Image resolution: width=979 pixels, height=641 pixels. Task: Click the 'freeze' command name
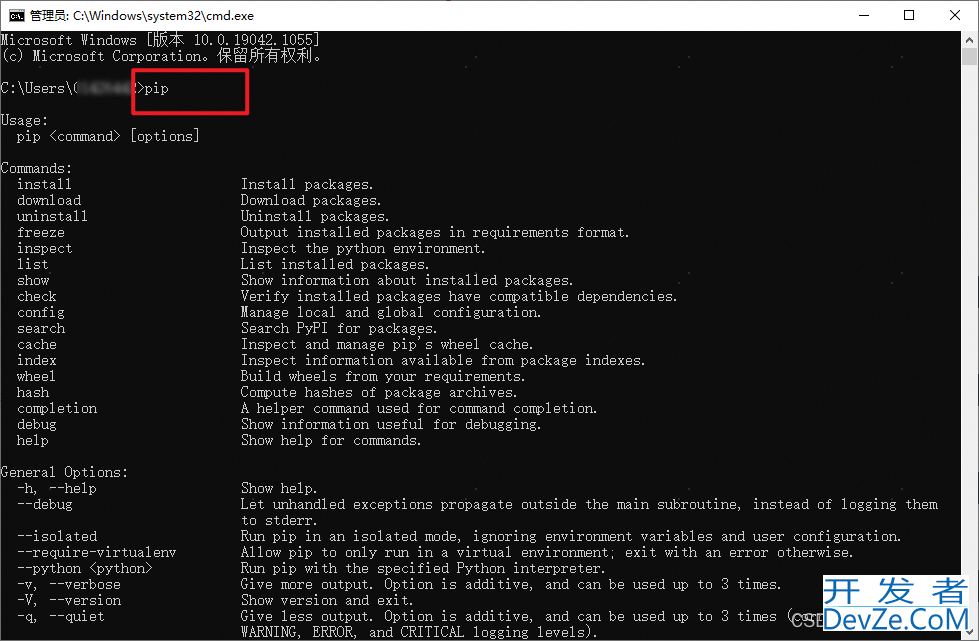41,233
